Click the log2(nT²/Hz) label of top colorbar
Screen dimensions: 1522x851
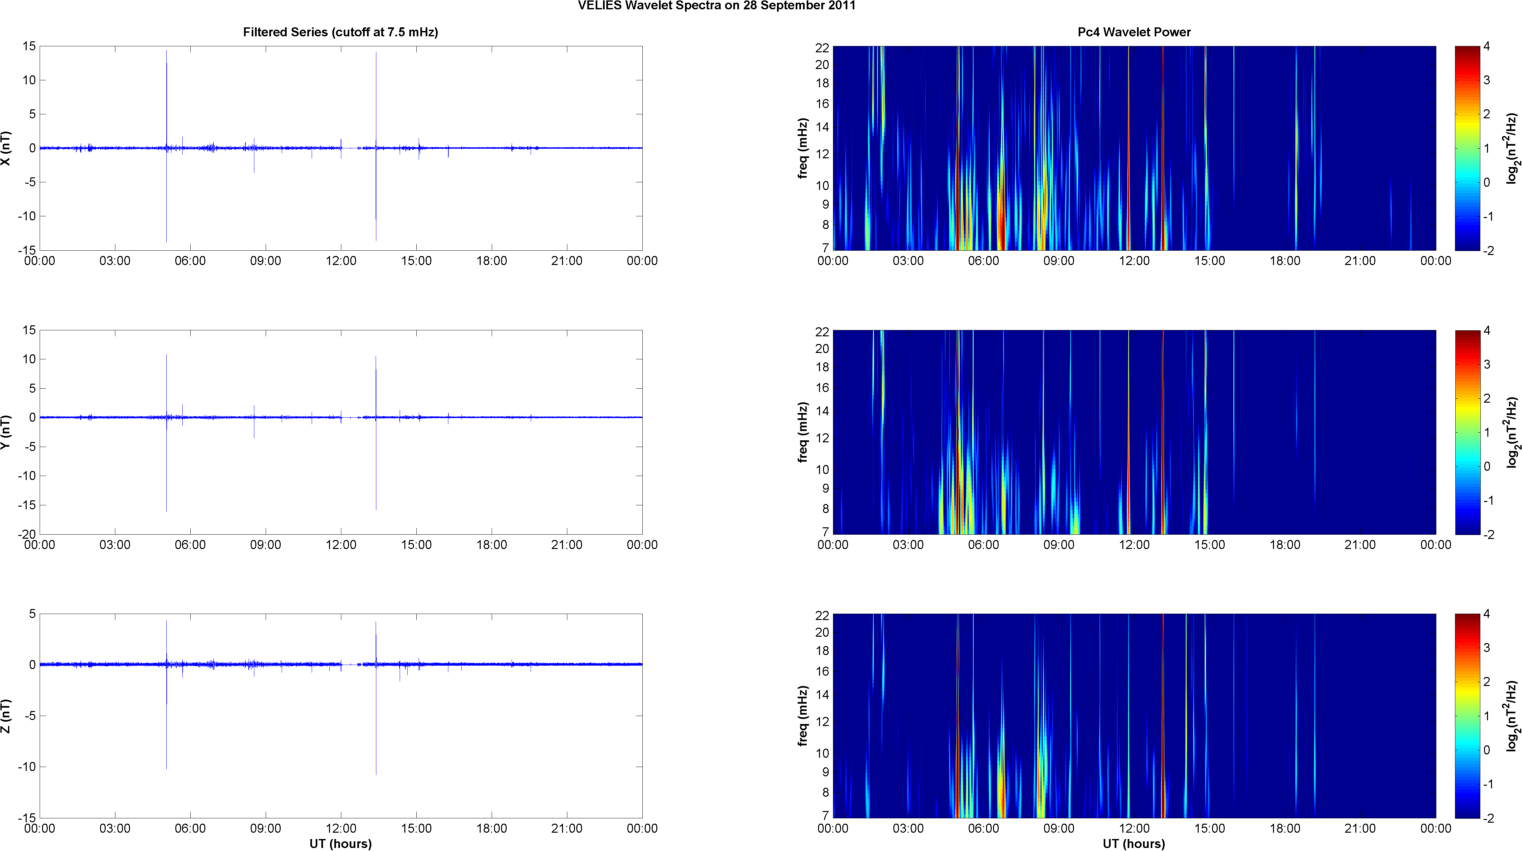(x=1513, y=148)
